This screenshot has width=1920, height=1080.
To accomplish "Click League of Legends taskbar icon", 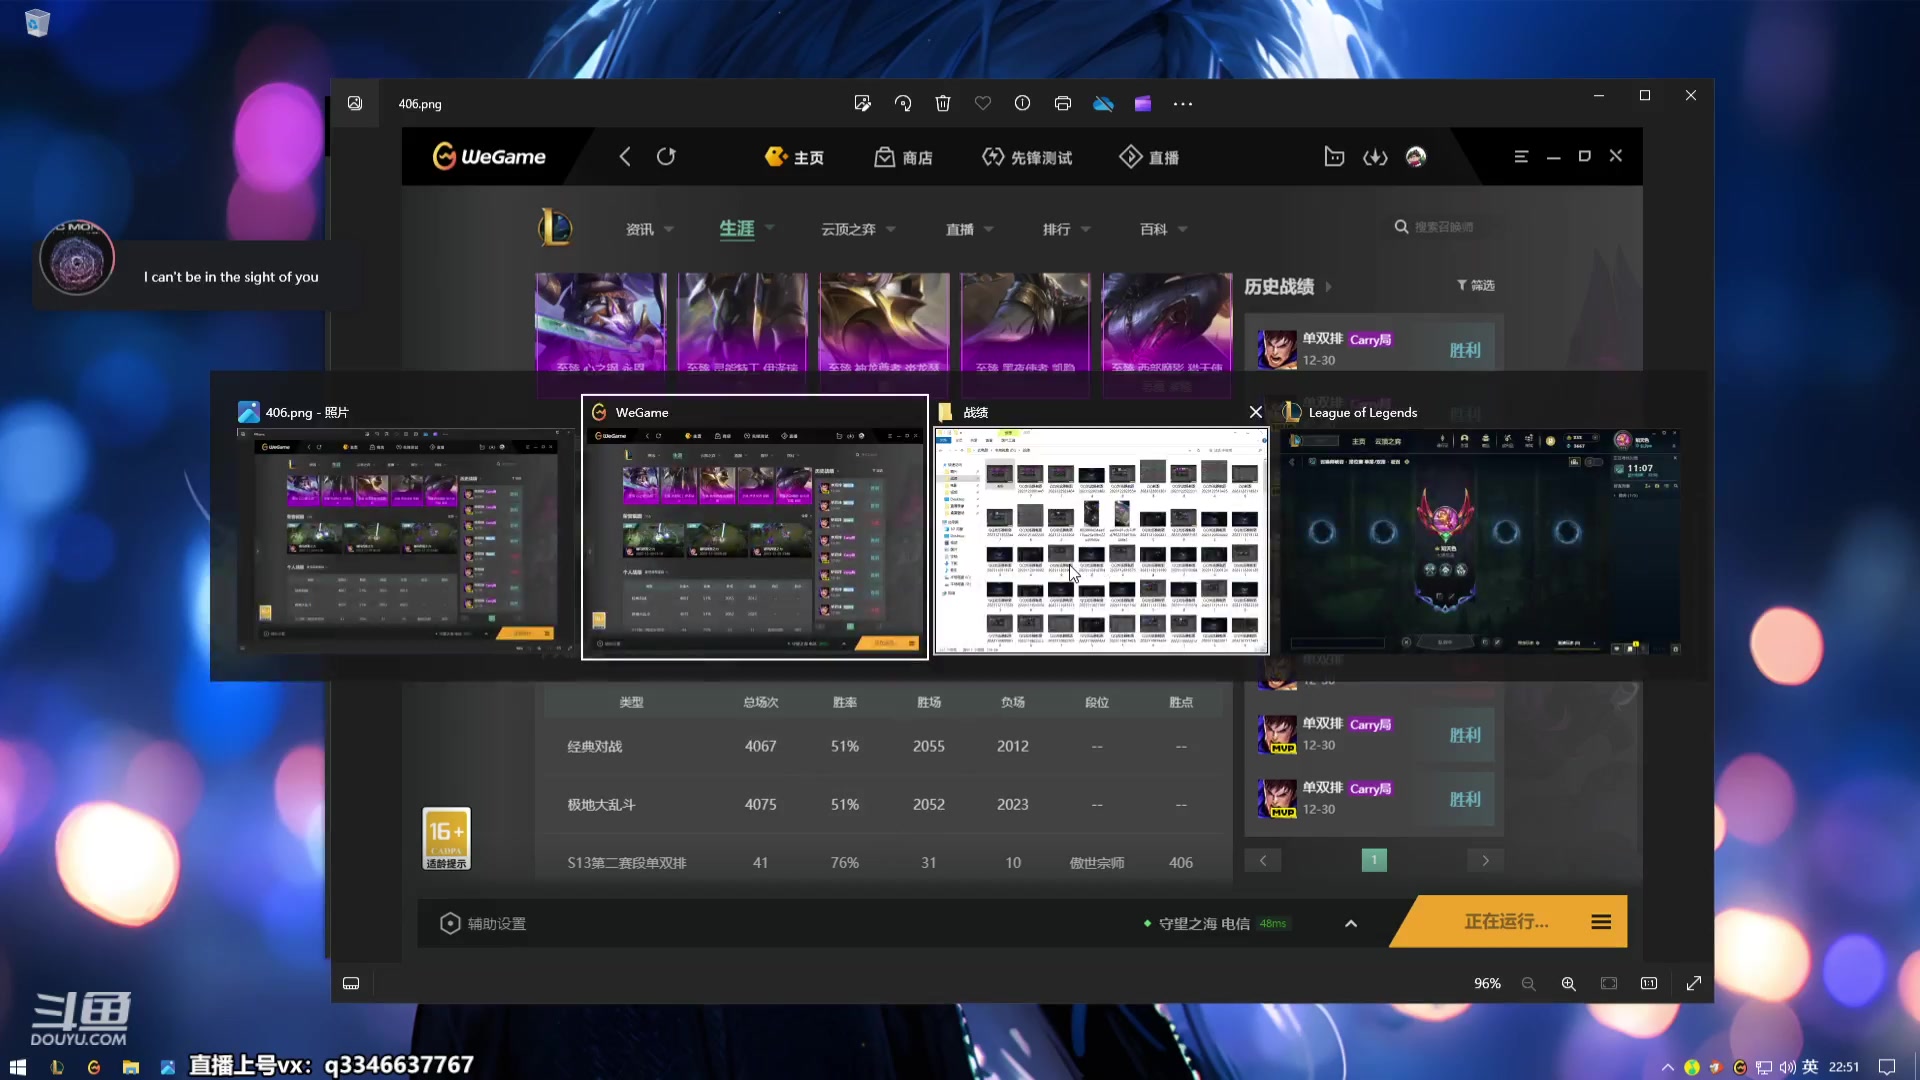I will tap(56, 1067).
